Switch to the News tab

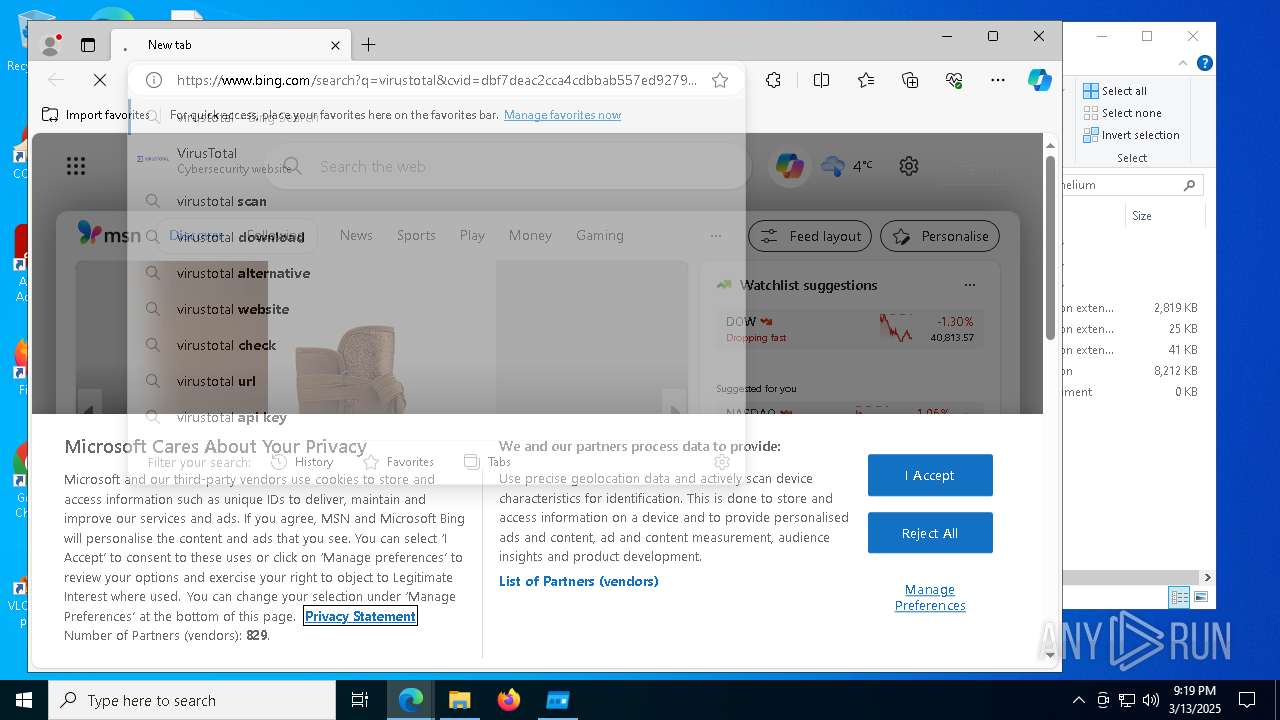(356, 236)
